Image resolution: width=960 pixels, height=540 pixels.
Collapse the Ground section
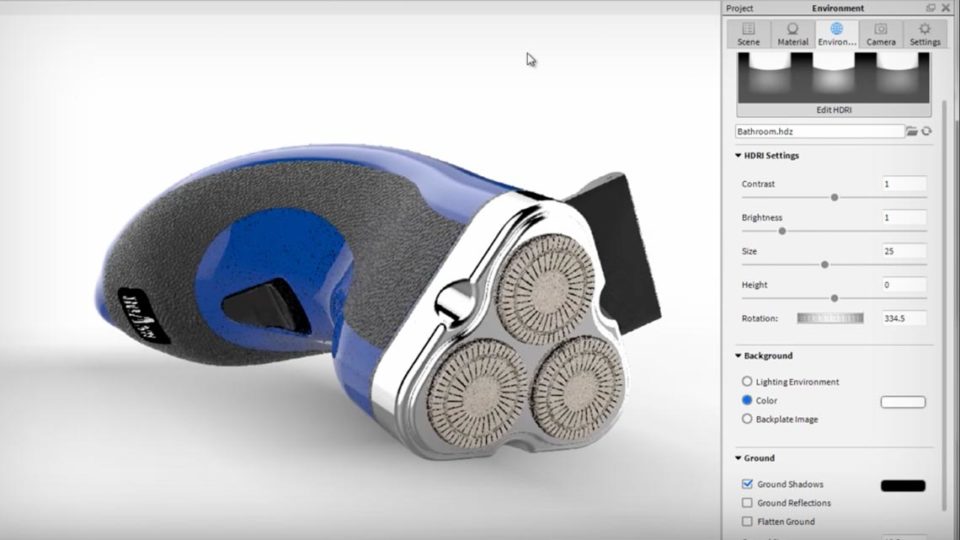pyautogui.click(x=739, y=459)
